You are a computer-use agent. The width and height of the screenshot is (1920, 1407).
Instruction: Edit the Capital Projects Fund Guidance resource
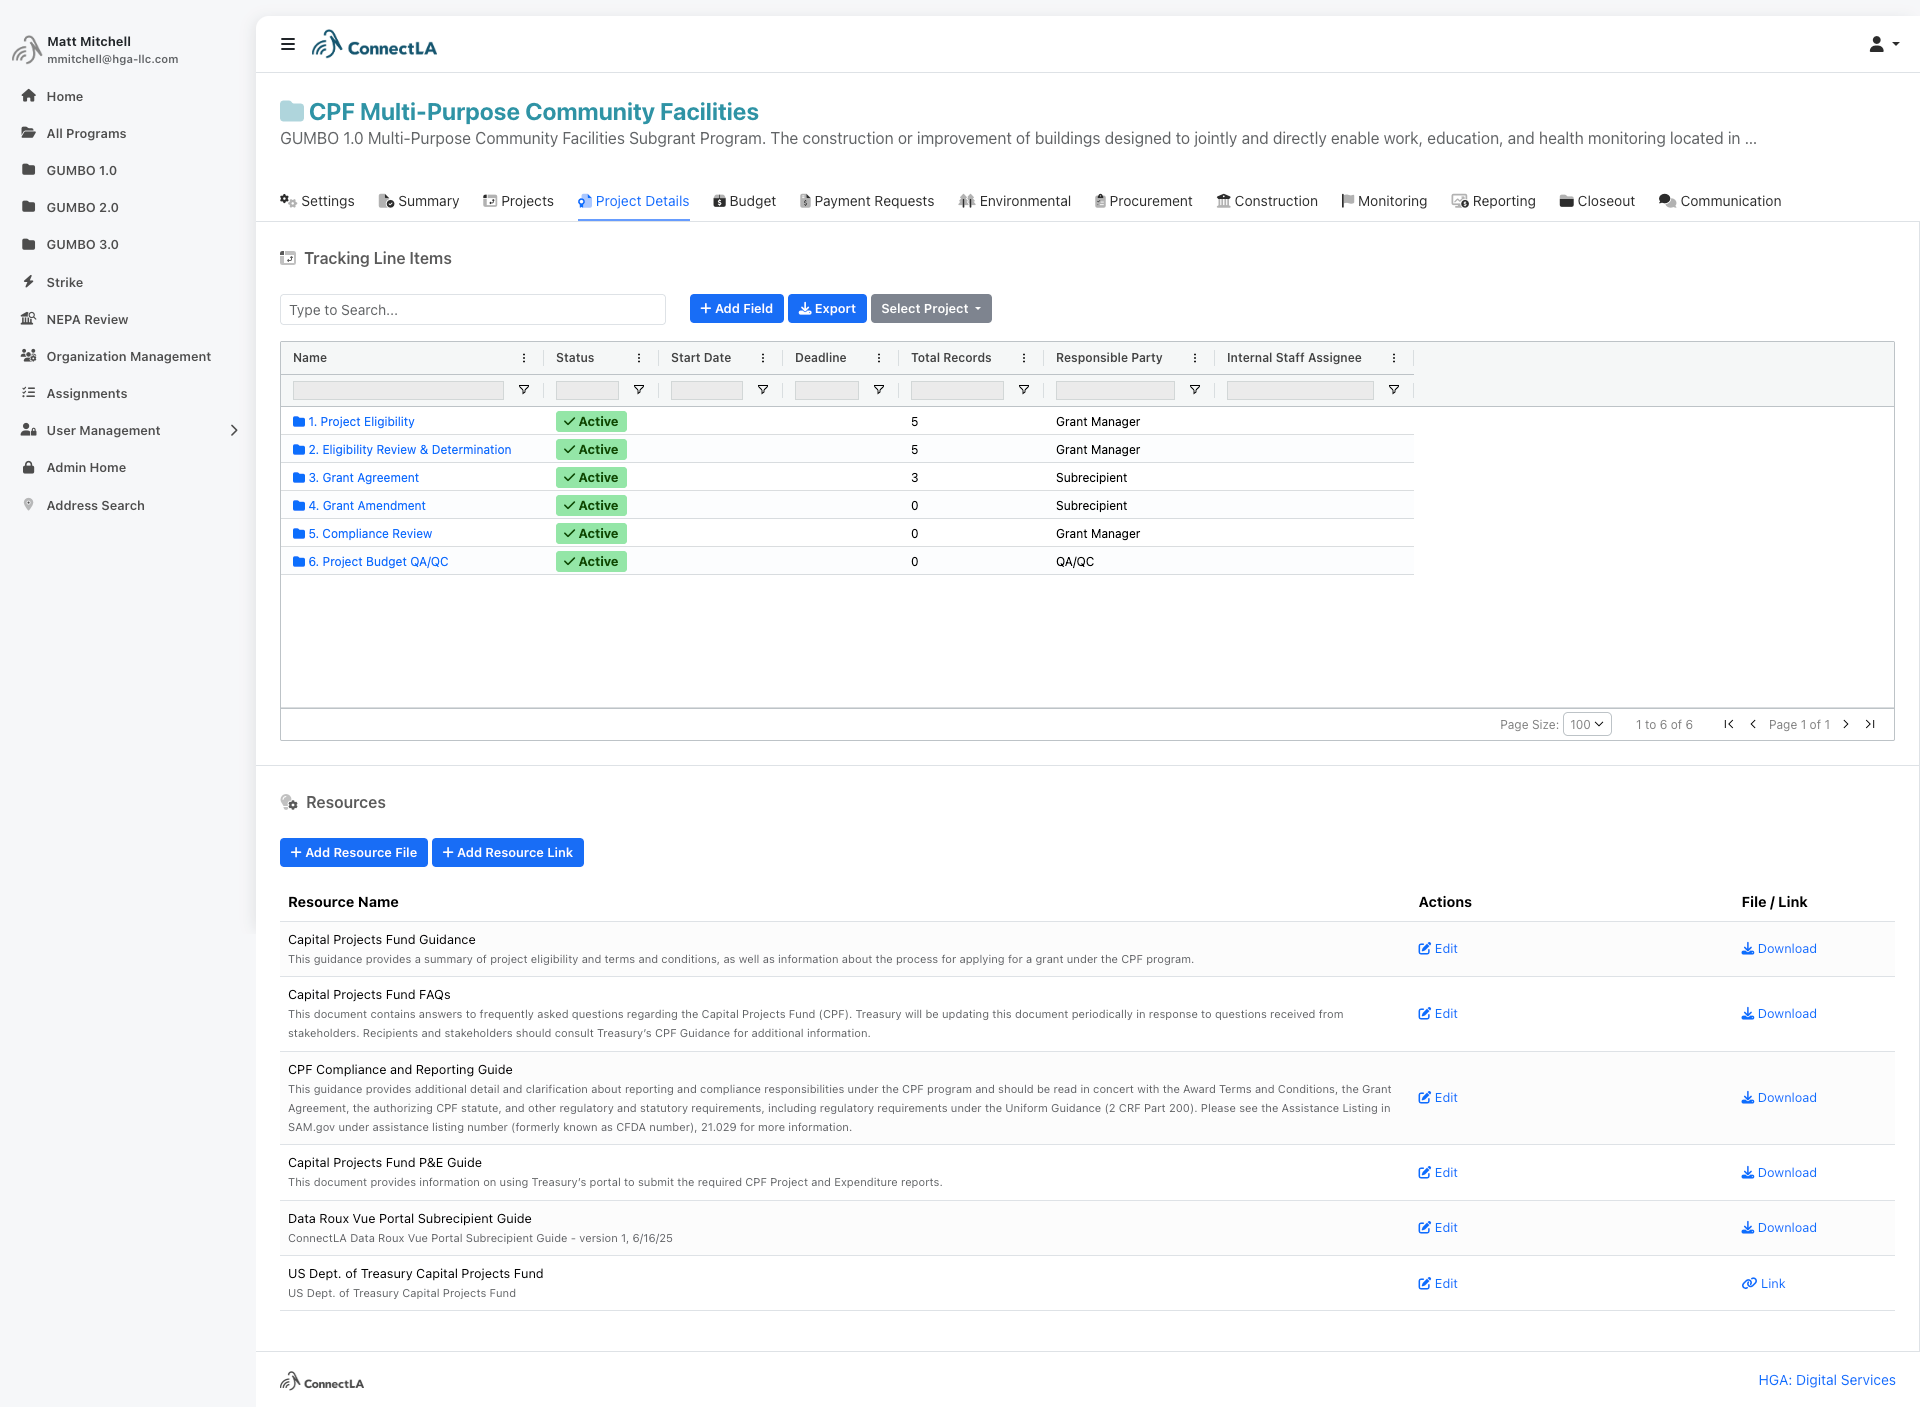(x=1438, y=949)
